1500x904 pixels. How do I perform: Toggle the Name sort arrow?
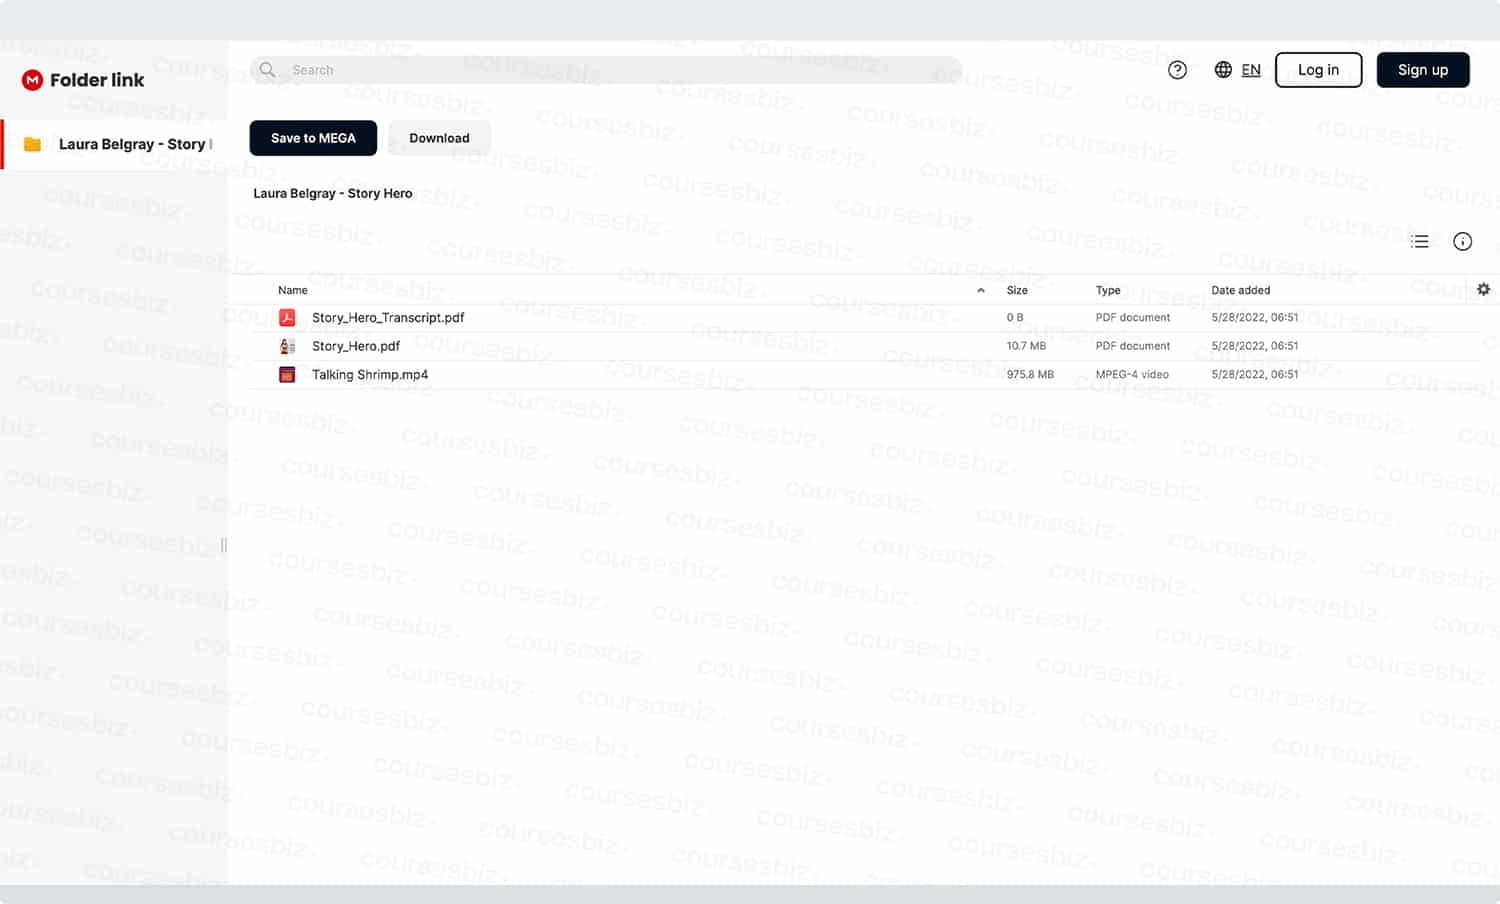(x=980, y=291)
